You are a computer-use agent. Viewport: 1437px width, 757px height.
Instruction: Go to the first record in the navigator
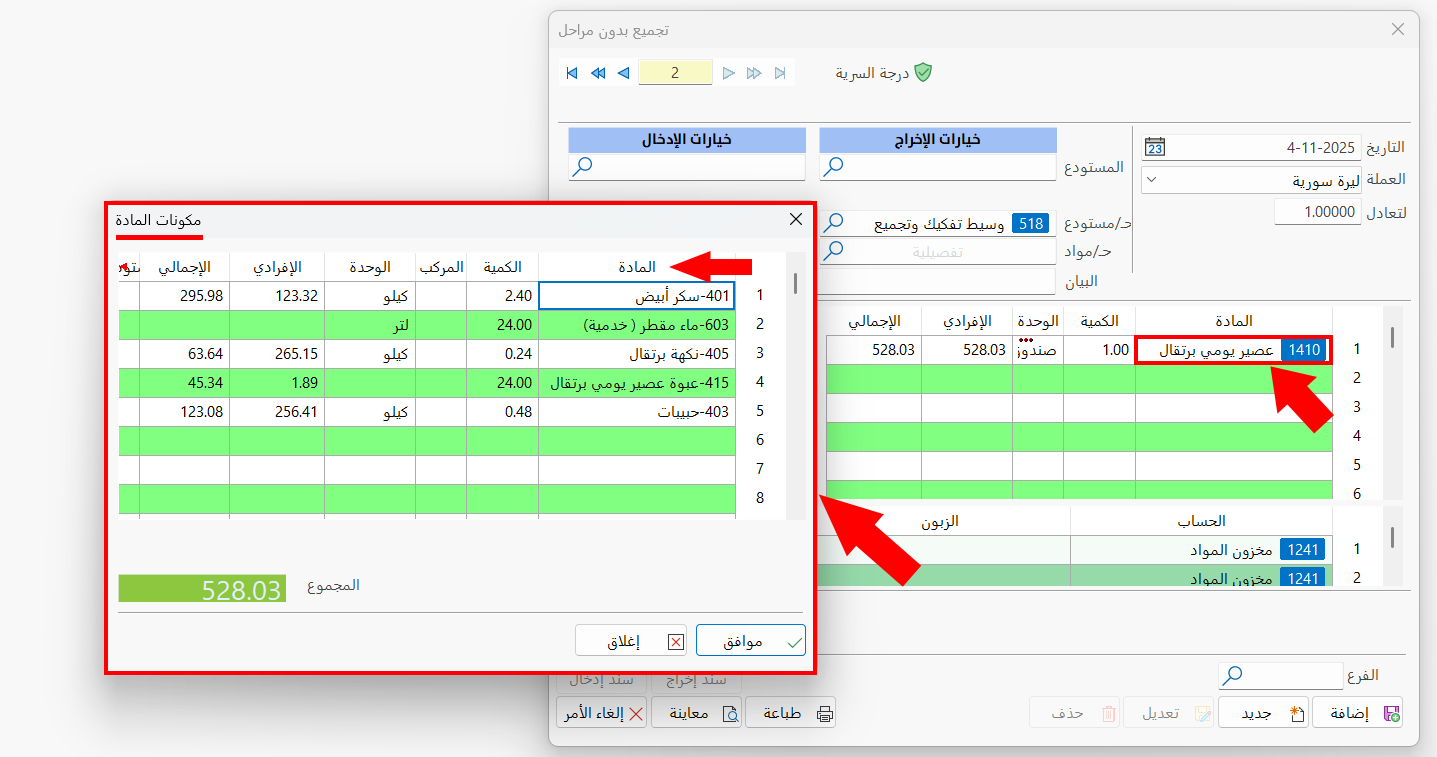click(x=572, y=73)
